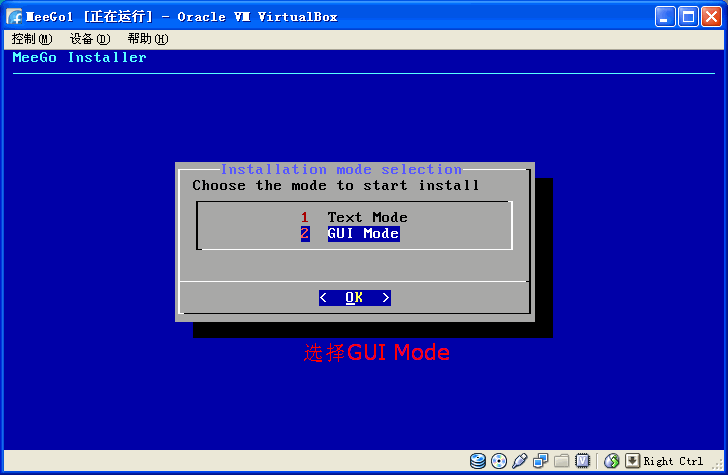Click the window title bar text

tap(182, 17)
